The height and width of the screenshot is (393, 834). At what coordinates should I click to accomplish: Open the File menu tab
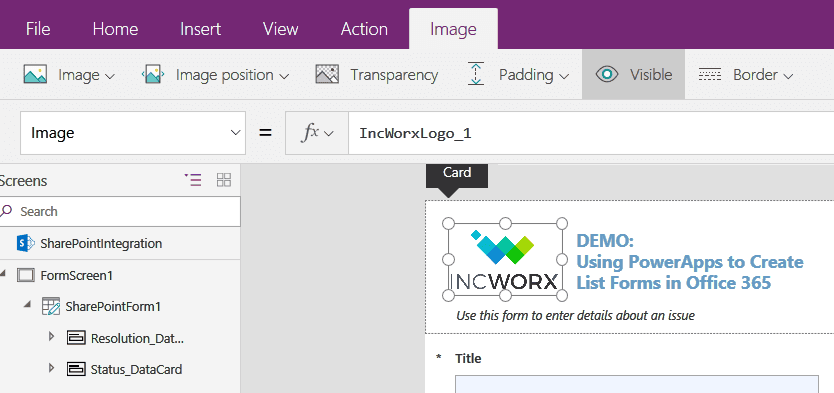tap(38, 29)
